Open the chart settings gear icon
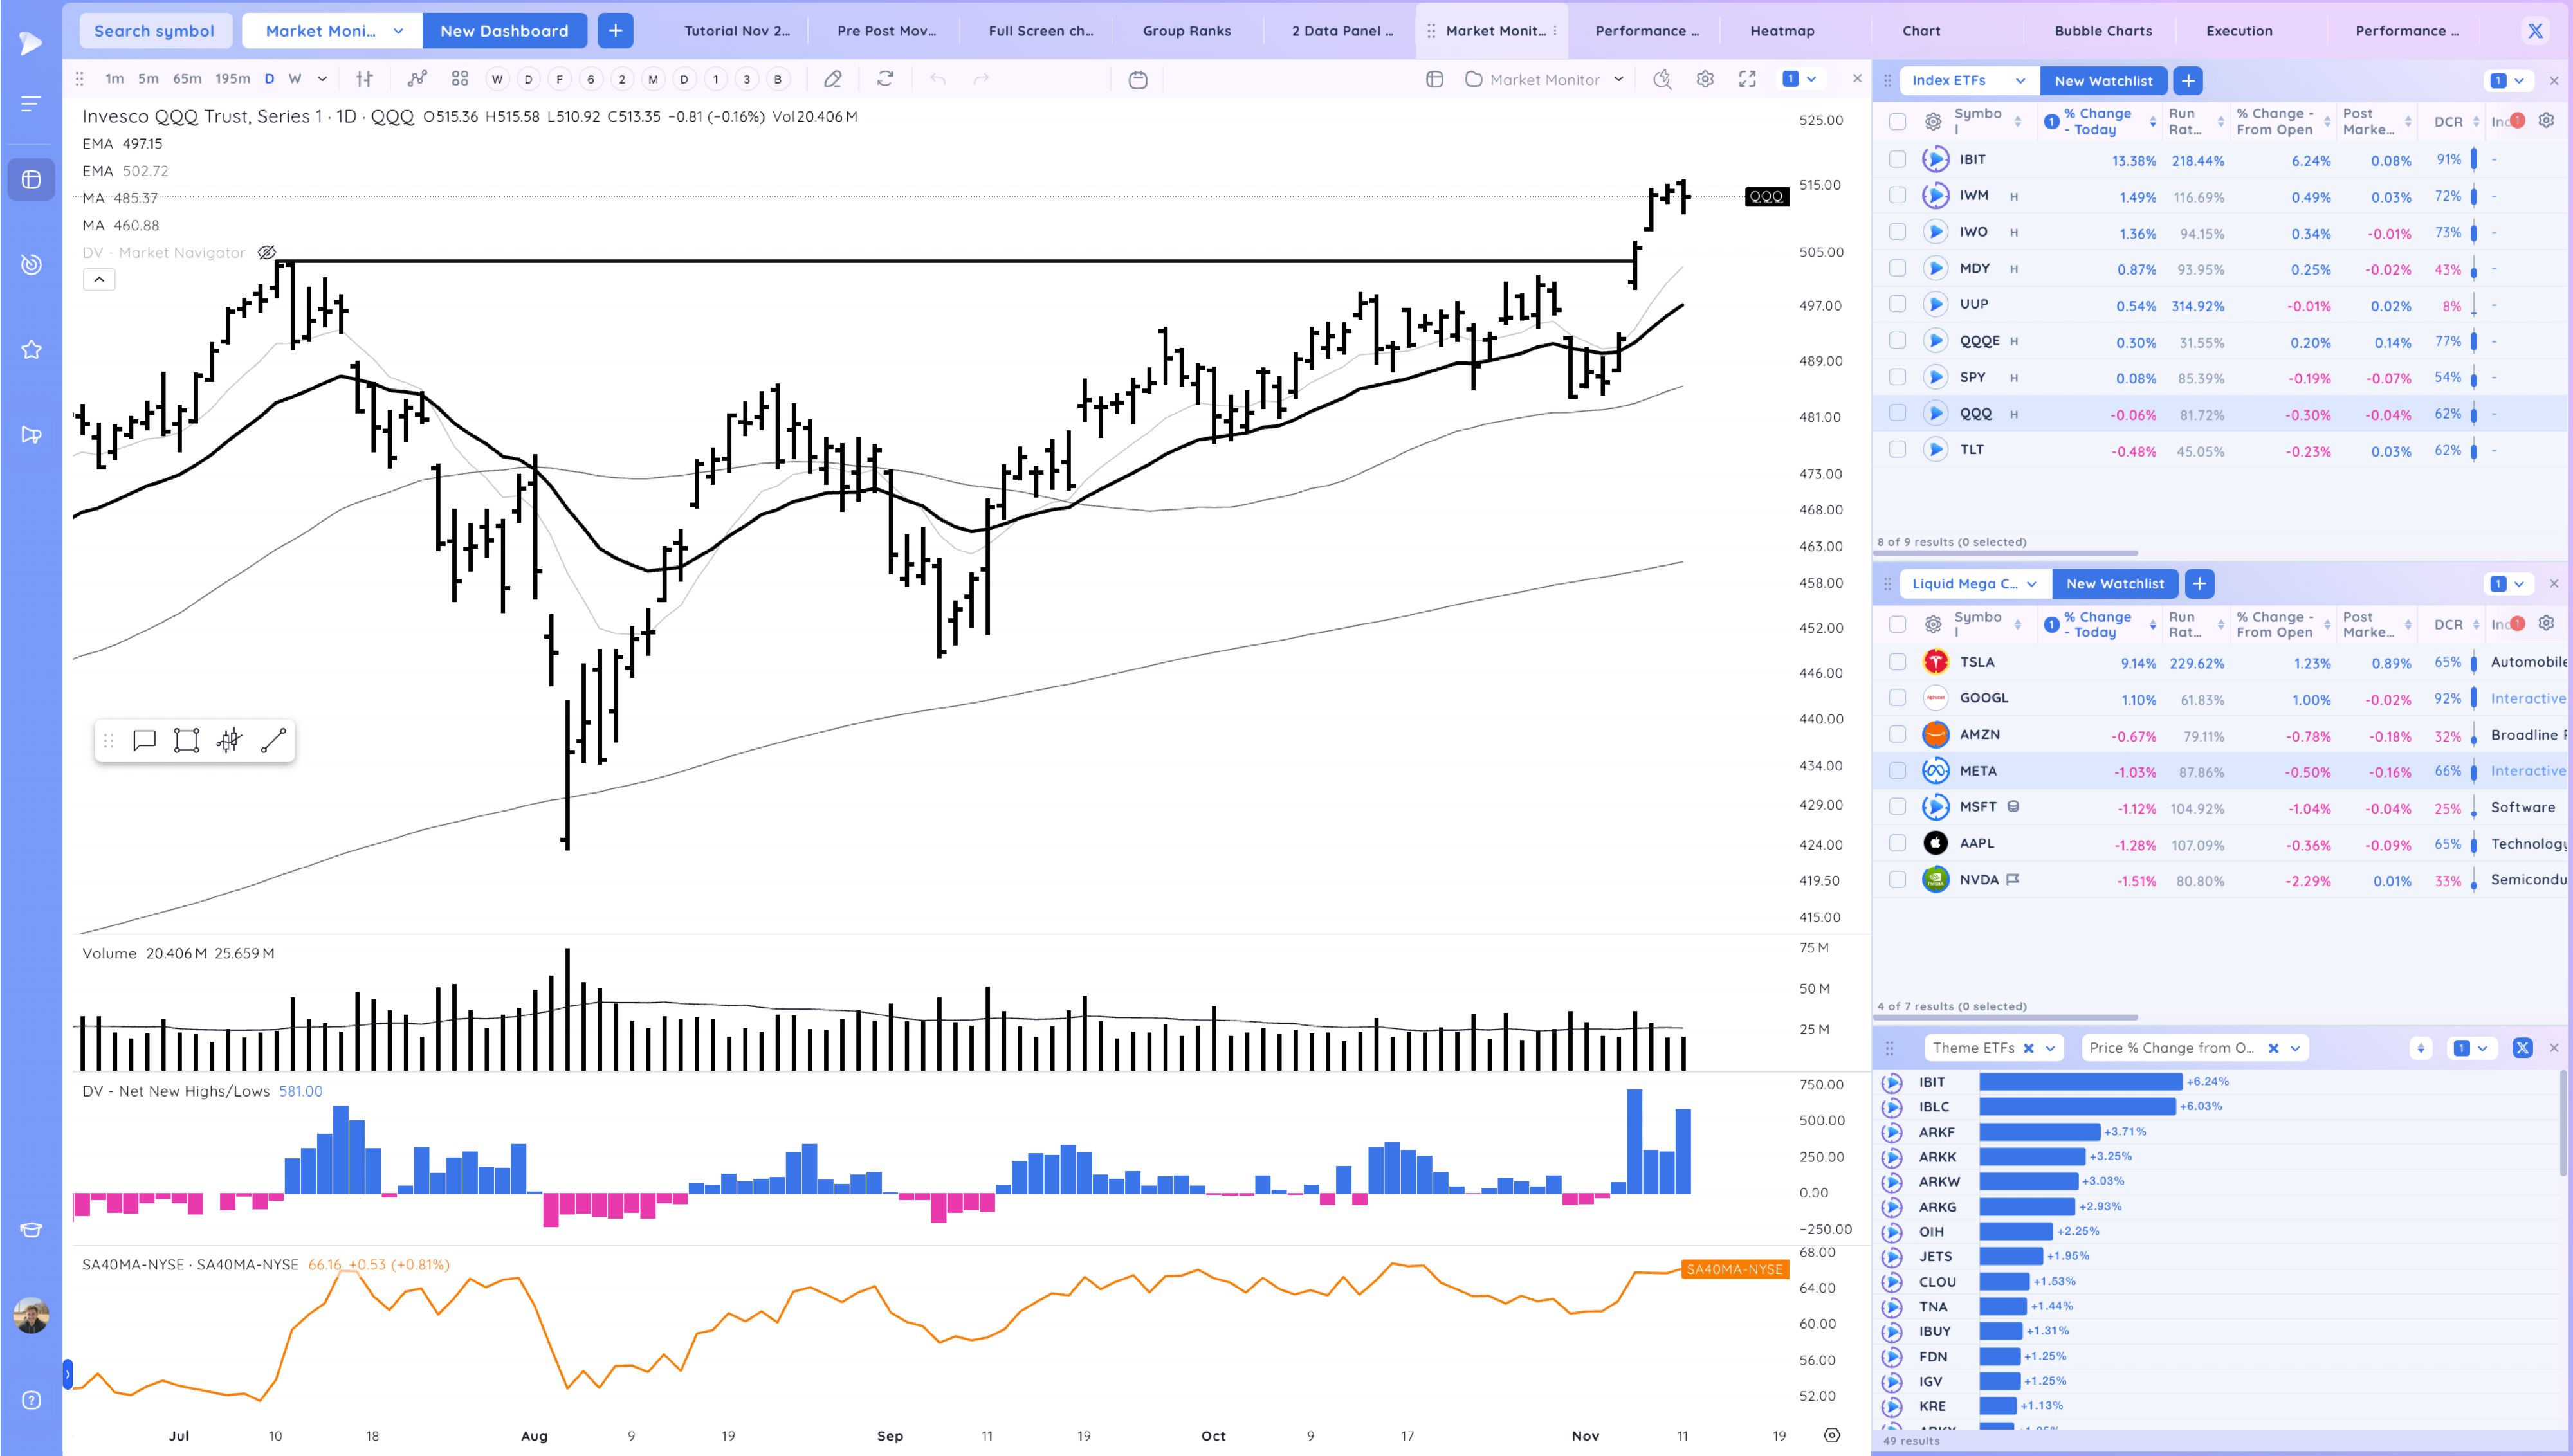 (x=1705, y=79)
